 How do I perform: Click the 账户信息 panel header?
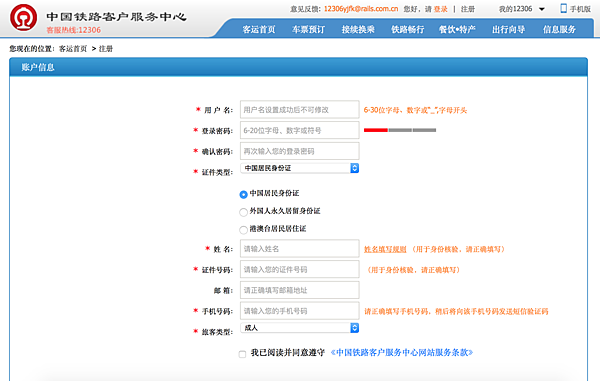pyautogui.click(x=298, y=67)
